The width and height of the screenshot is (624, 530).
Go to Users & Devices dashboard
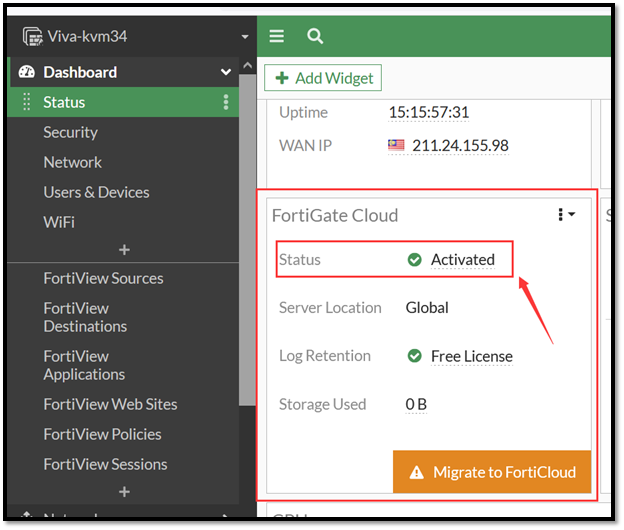[x=96, y=192]
